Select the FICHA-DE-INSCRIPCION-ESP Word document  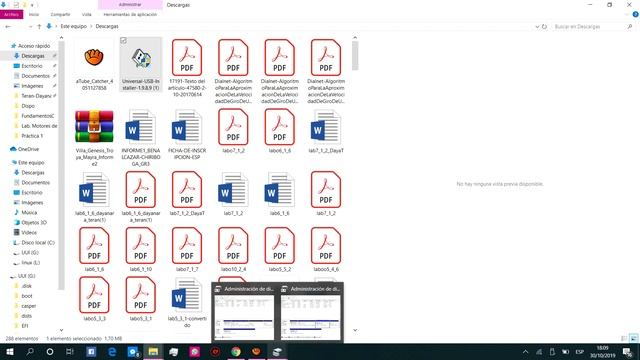pos(187,135)
